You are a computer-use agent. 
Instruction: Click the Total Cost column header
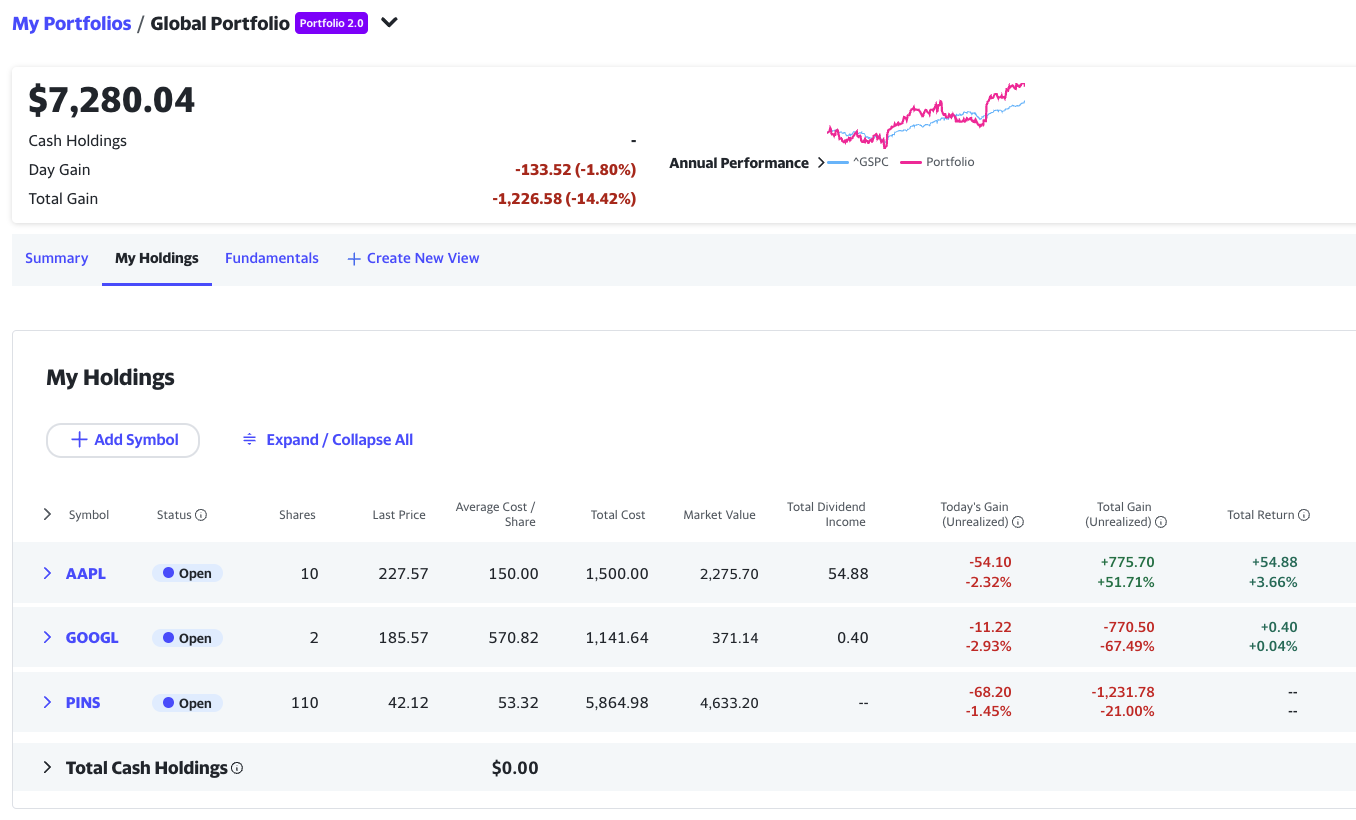click(x=618, y=515)
